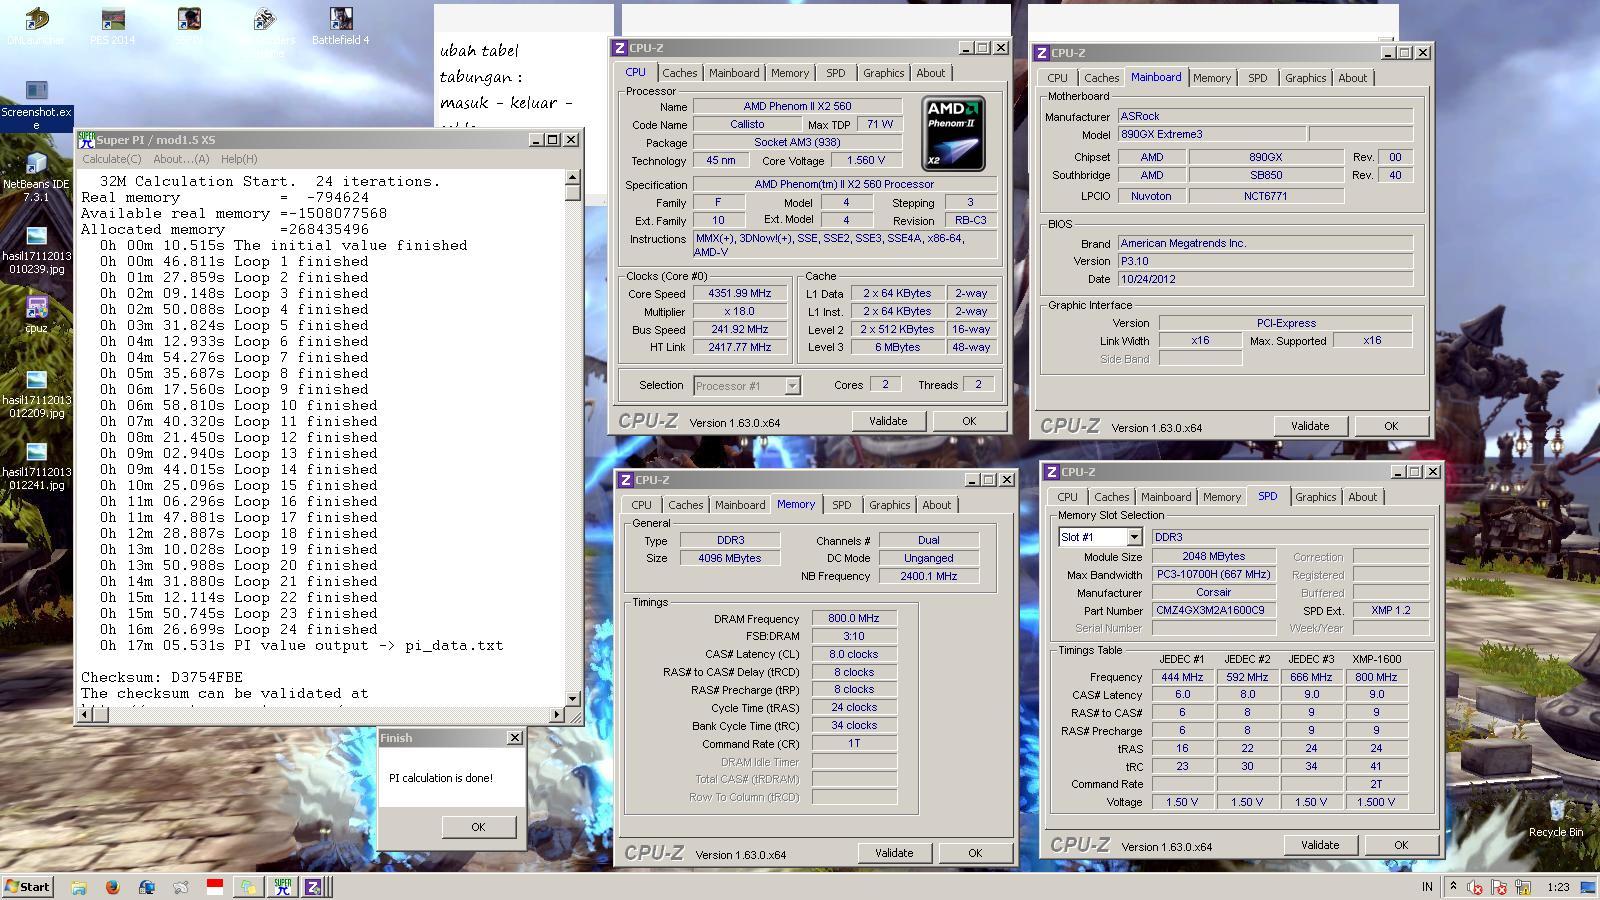Click the BIOS Version P3.10 field
Image resolution: width=1600 pixels, height=900 pixels.
click(1265, 261)
